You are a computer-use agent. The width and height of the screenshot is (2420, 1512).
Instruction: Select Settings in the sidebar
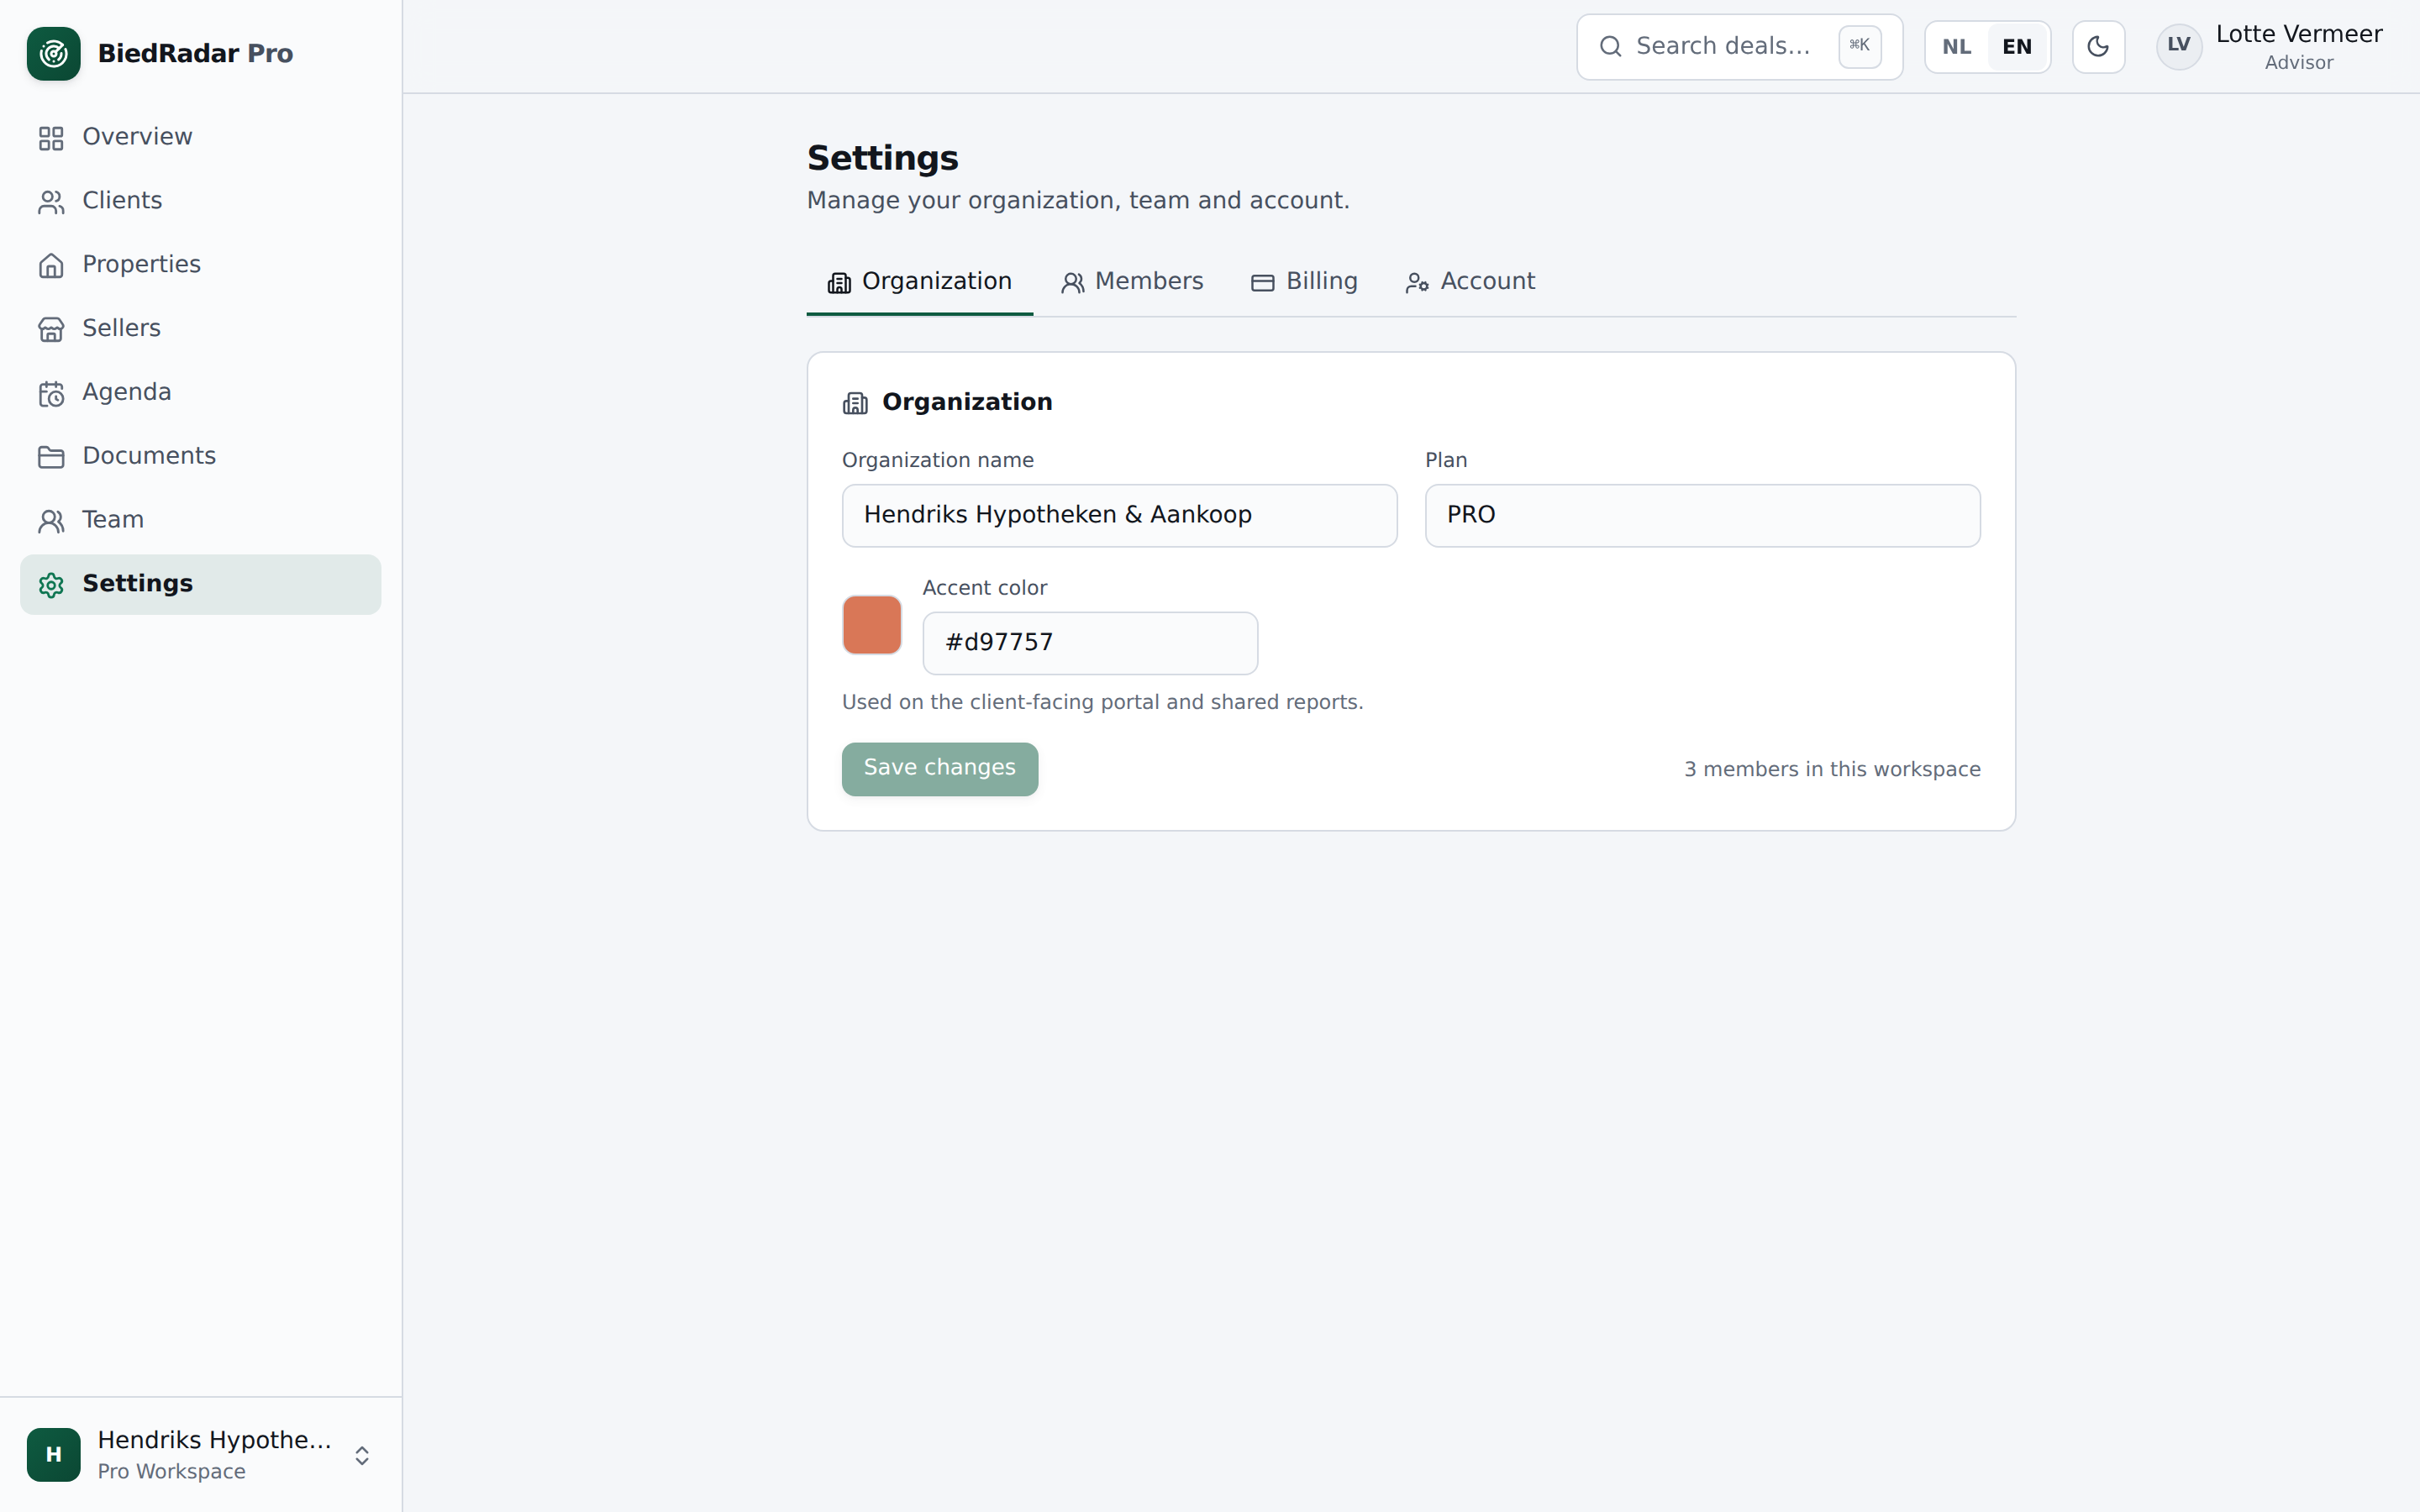coord(200,584)
